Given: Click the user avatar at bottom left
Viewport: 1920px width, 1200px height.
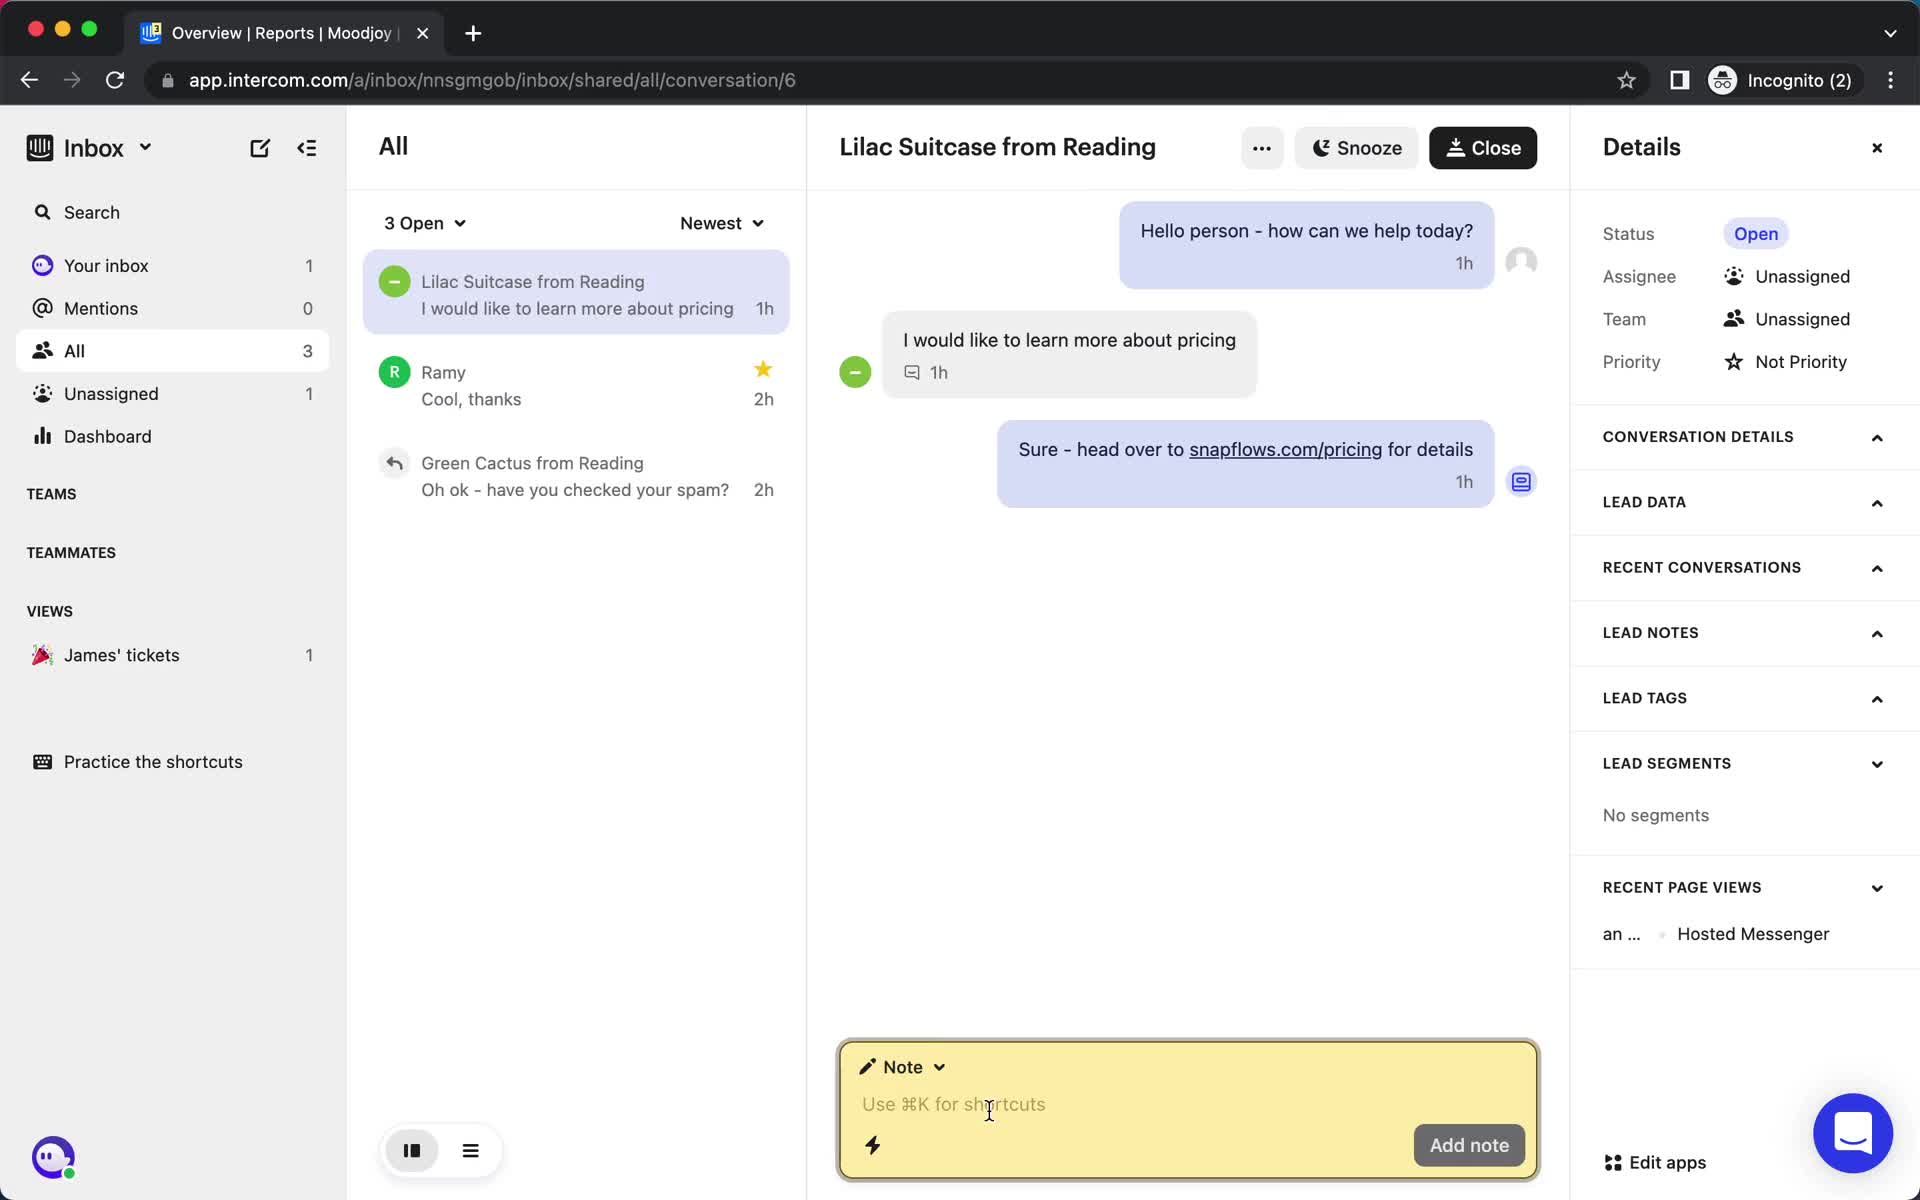Looking at the screenshot, I should (x=53, y=1157).
